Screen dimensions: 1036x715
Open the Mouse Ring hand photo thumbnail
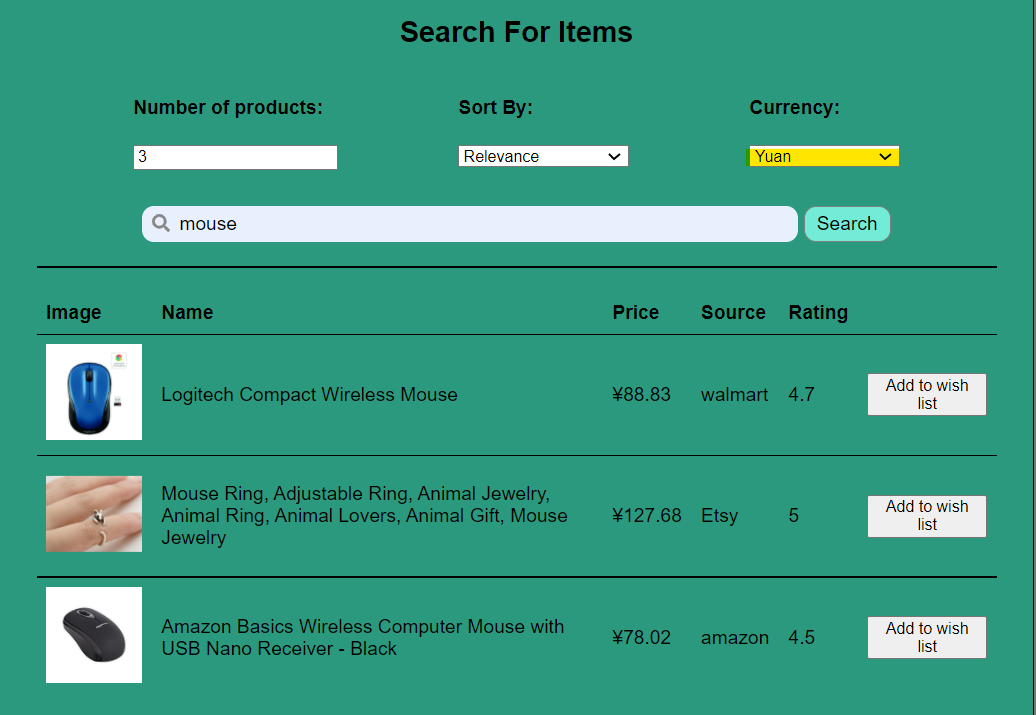click(x=94, y=513)
